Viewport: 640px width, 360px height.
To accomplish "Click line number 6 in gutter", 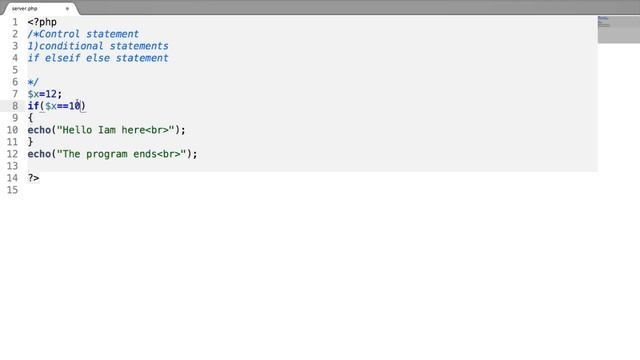I will [15, 82].
